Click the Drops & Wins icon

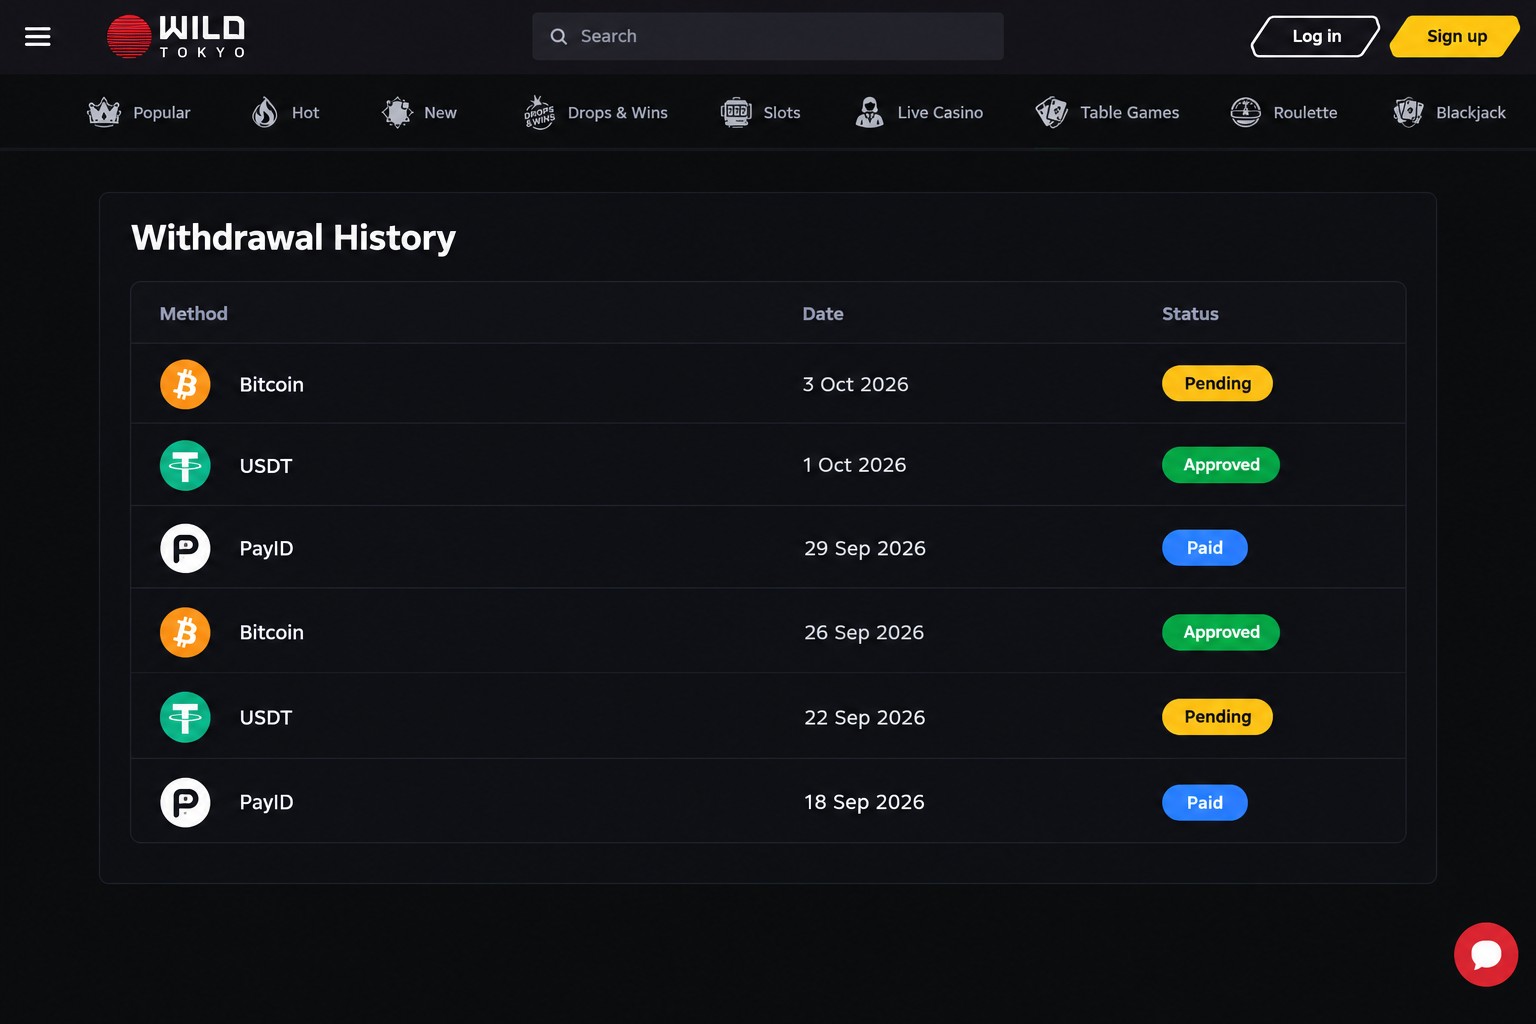pyautogui.click(x=539, y=113)
